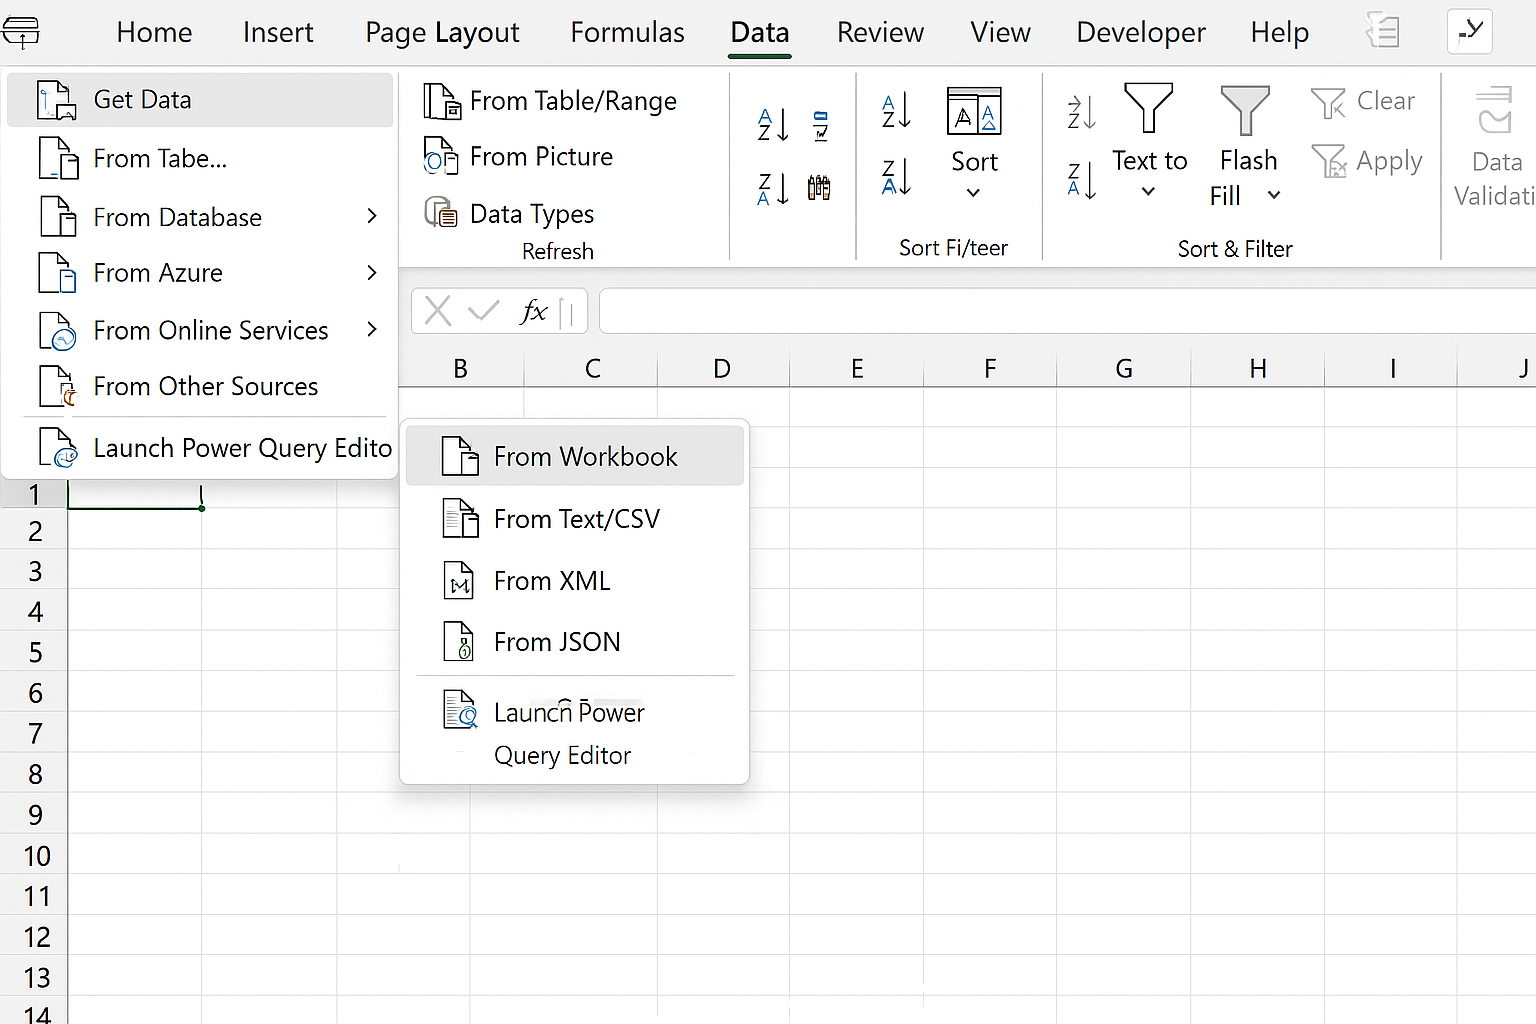Reapply the filter with Apply
The width and height of the screenshot is (1536, 1024).
(x=1366, y=161)
